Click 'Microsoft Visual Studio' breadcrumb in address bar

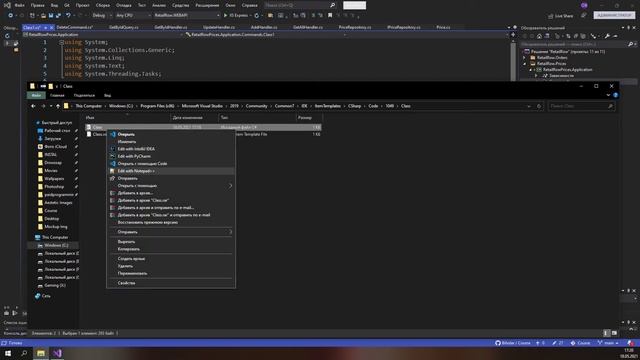tap(202, 106)
